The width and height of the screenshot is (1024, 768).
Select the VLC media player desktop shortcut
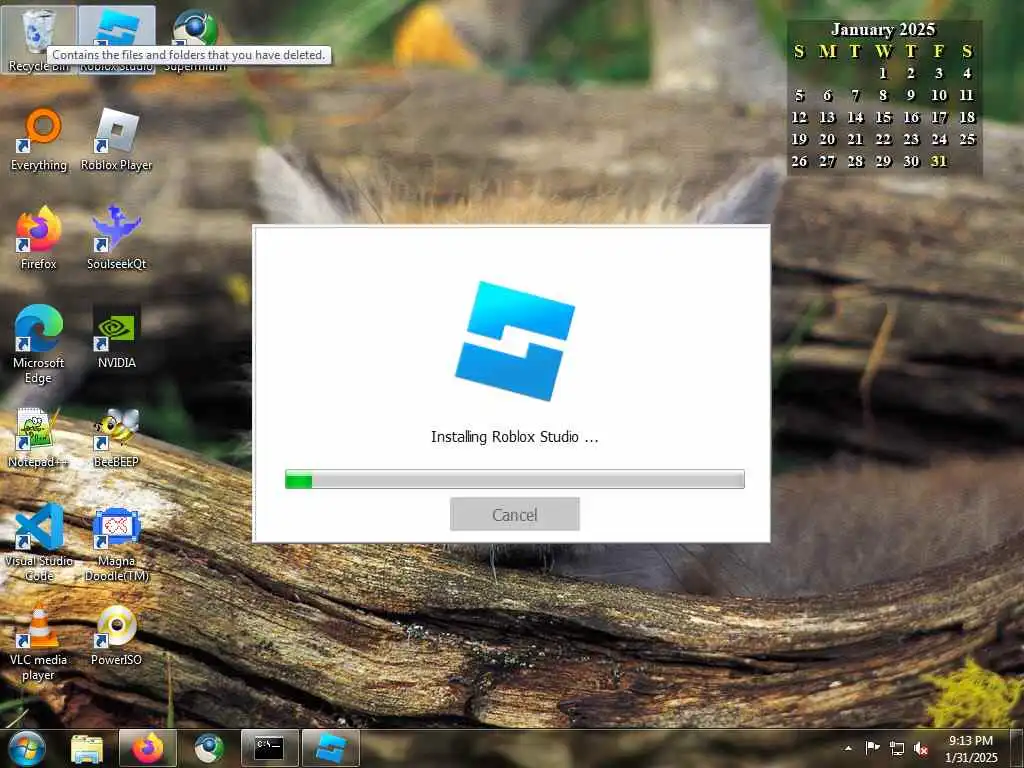[x=39, y=643]
